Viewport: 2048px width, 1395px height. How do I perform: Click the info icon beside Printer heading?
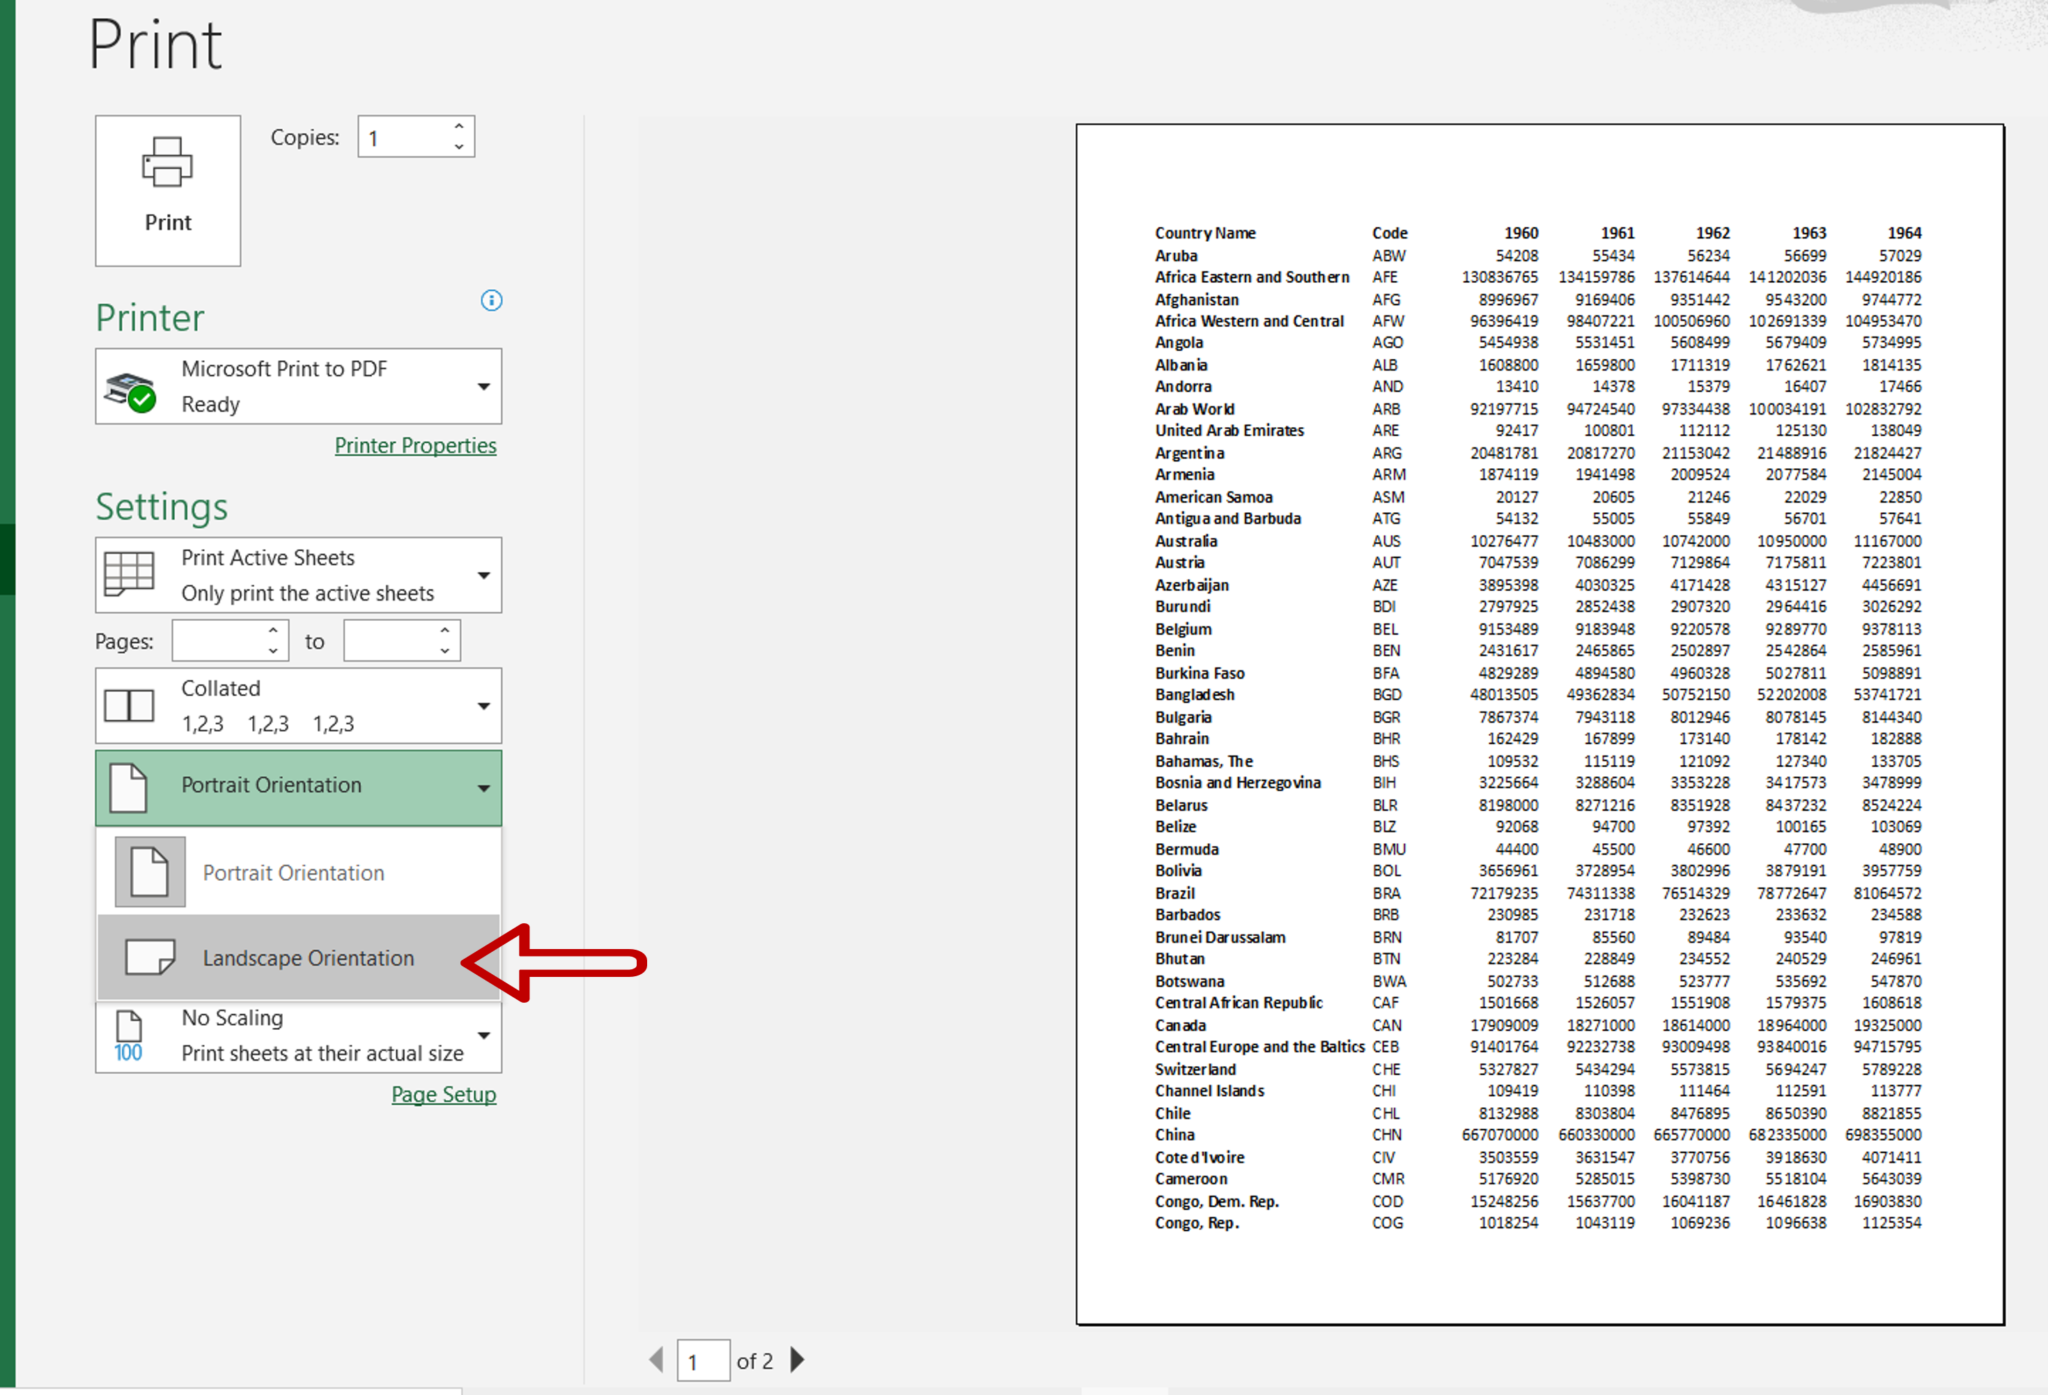(491, 301)
